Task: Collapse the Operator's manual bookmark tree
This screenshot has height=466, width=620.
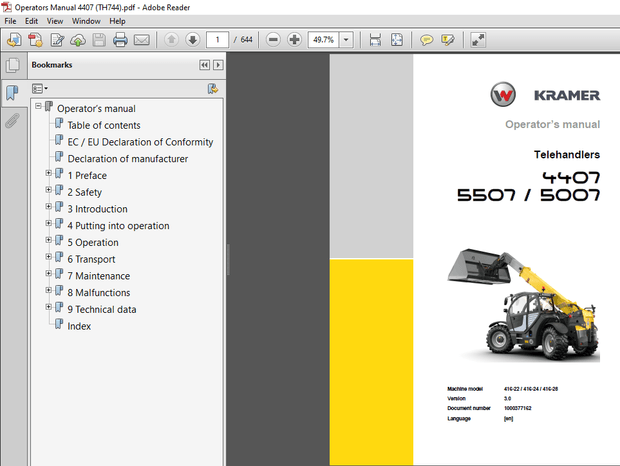Action: pos(38,106)
